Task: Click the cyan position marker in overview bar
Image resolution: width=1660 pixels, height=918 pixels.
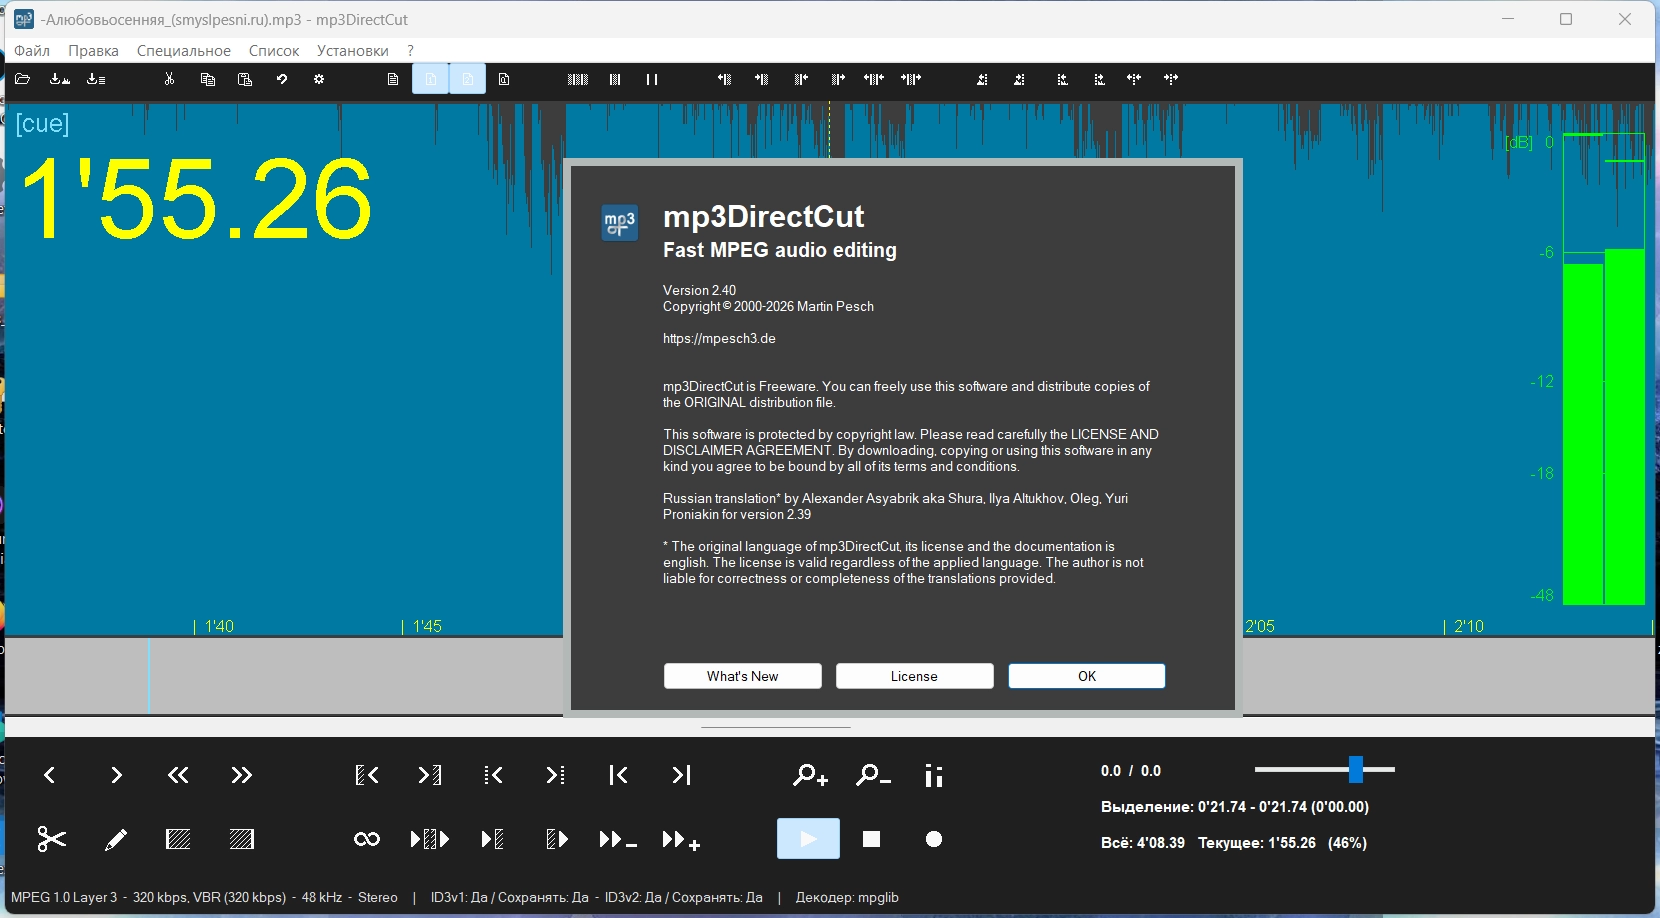Action: [x=149, y=676]
